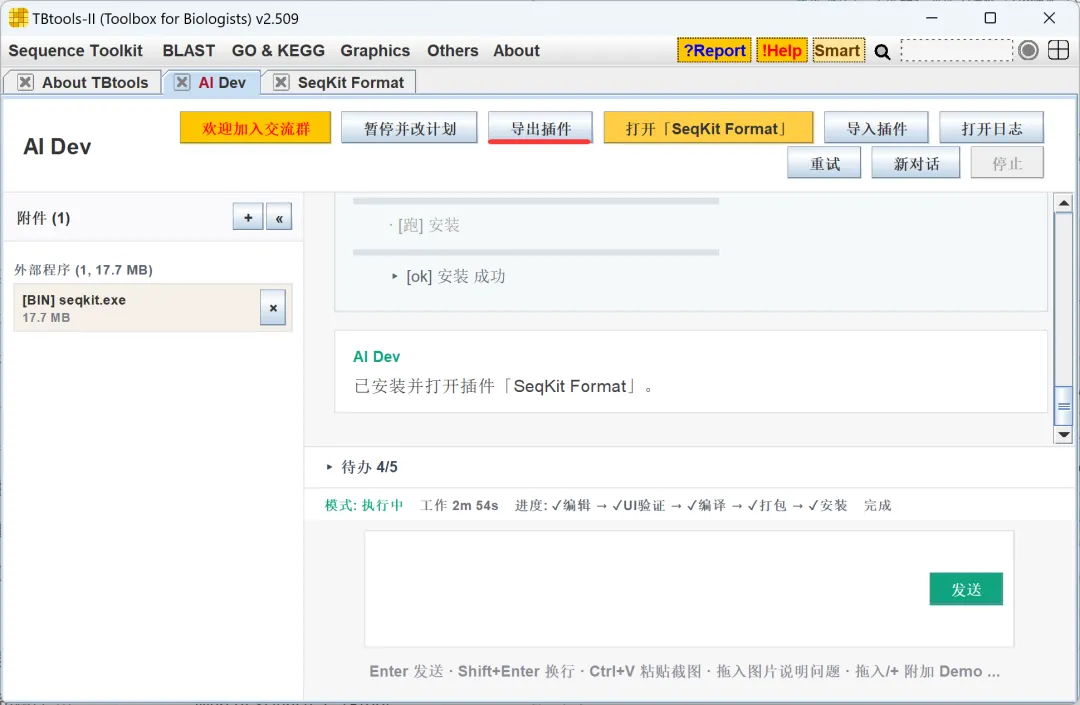The height and width of the screenshot is (705, 1080).
Task: Click the chat scrollbar down arrow
Action: pos(1063,434)
